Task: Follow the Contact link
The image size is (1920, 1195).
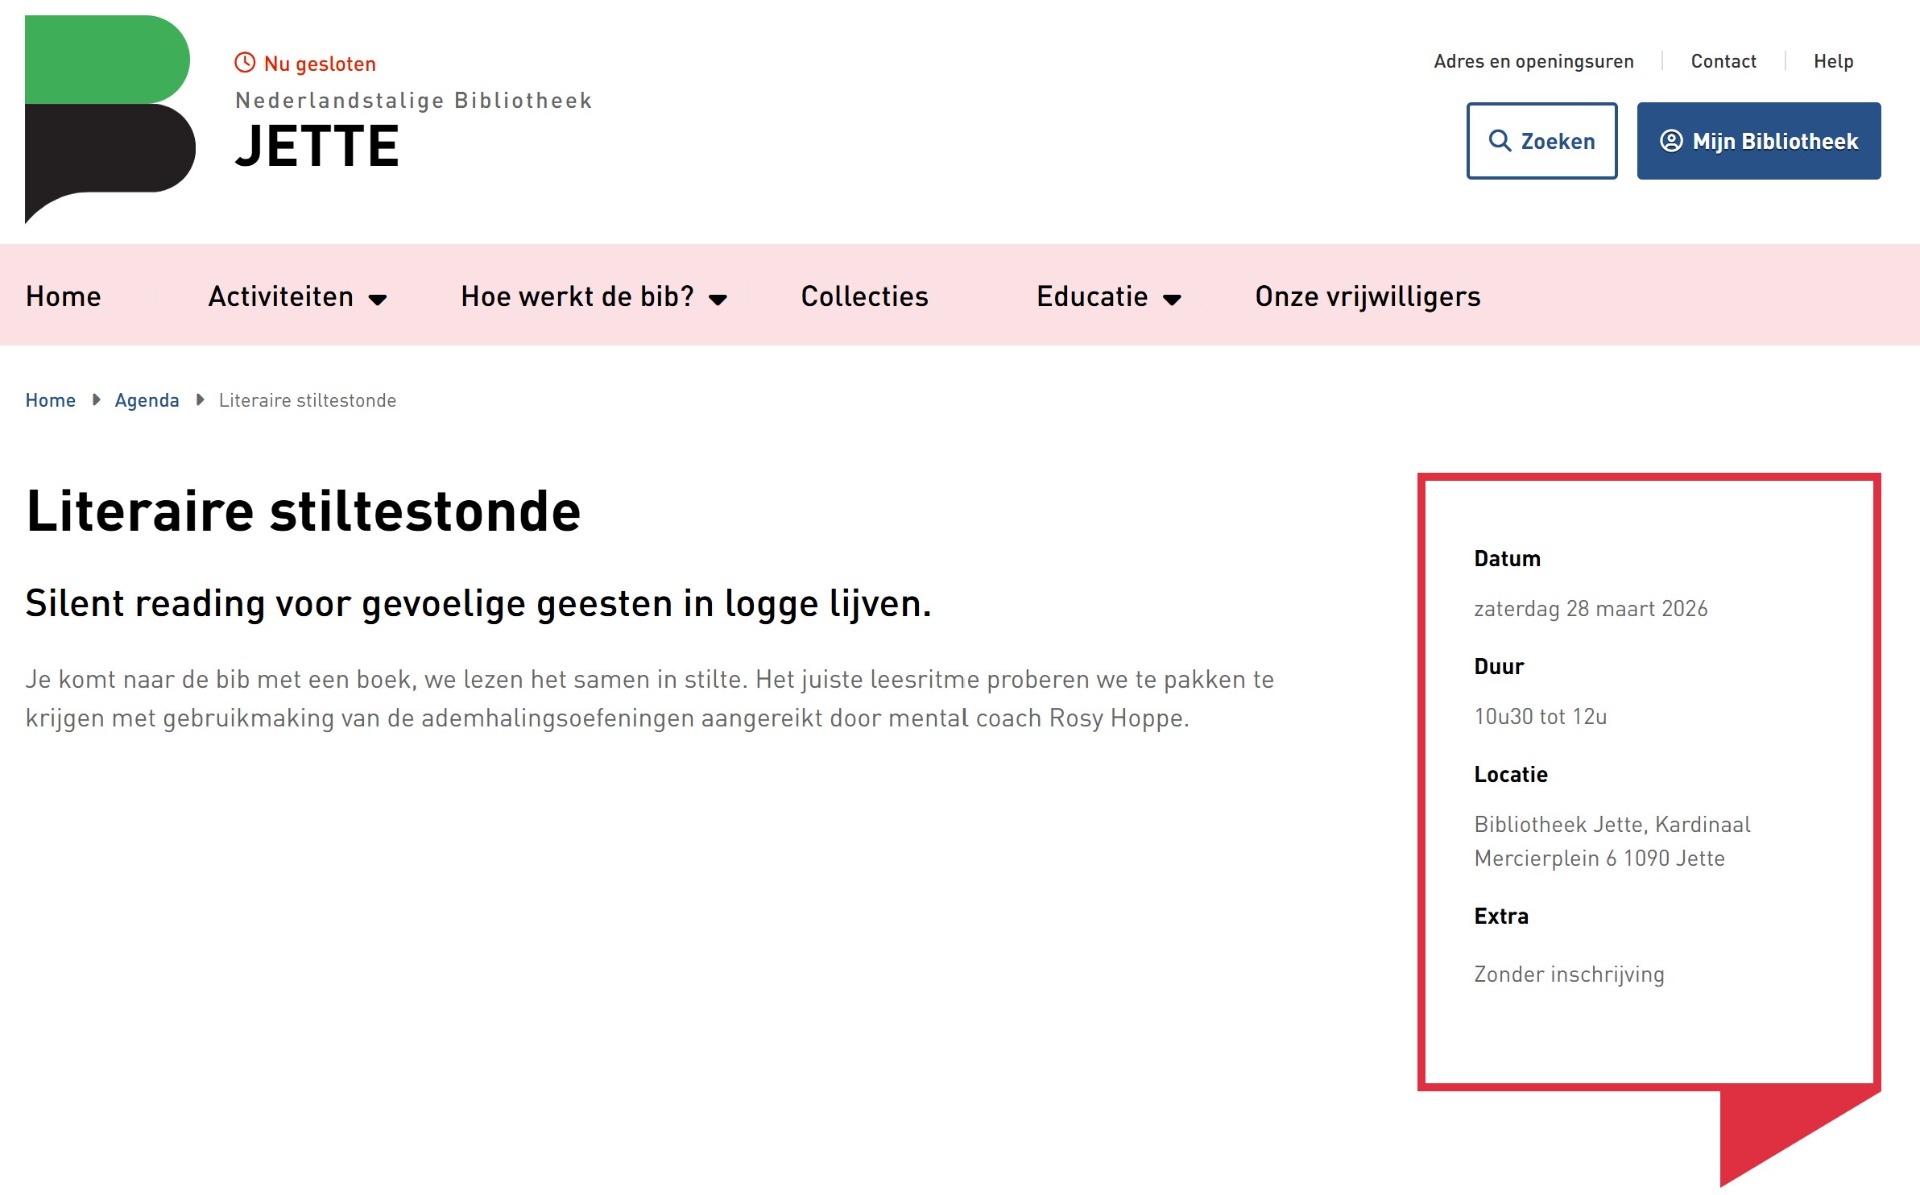Action: [x=1723, y=61]
